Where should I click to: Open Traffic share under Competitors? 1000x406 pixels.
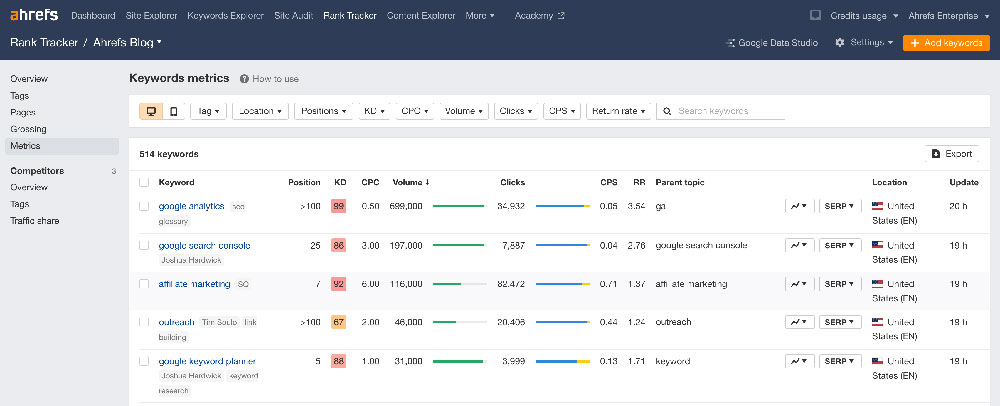tap(34, 221)
